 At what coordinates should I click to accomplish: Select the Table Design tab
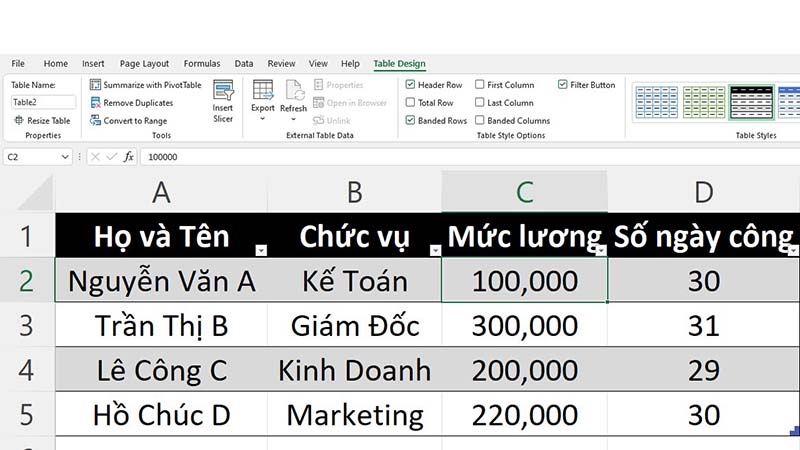click(399, 64)
